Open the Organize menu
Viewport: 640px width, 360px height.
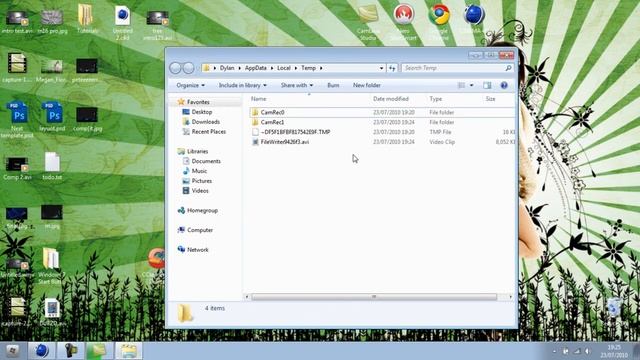pos(191,85)
